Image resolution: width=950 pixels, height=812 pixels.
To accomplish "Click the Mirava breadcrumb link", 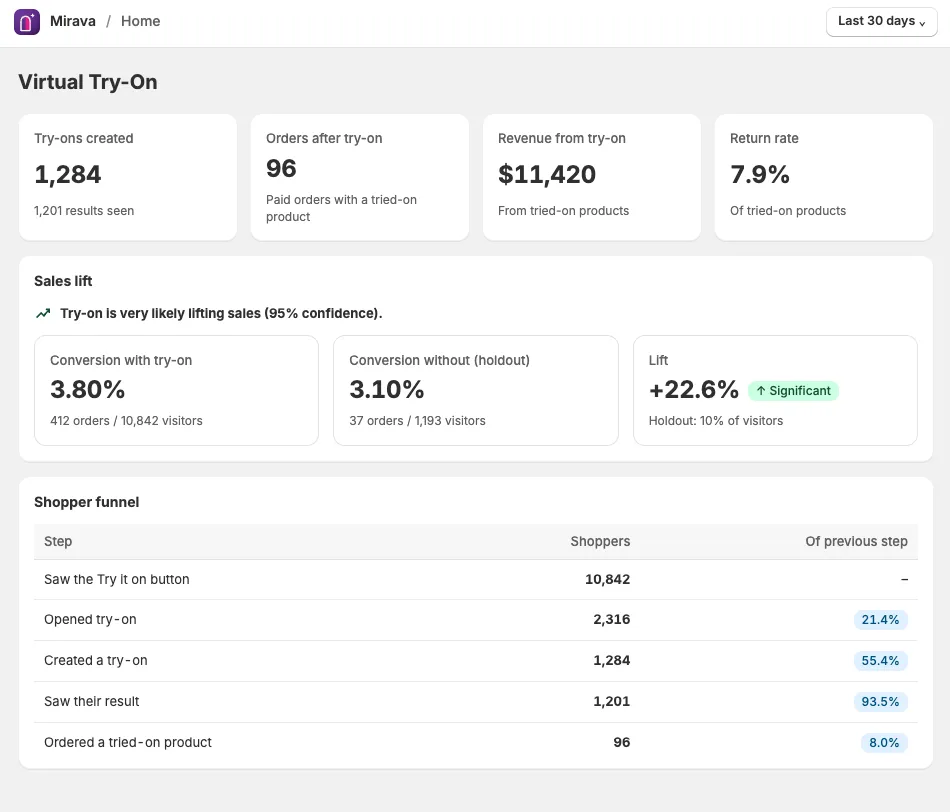I will point(73,21).
